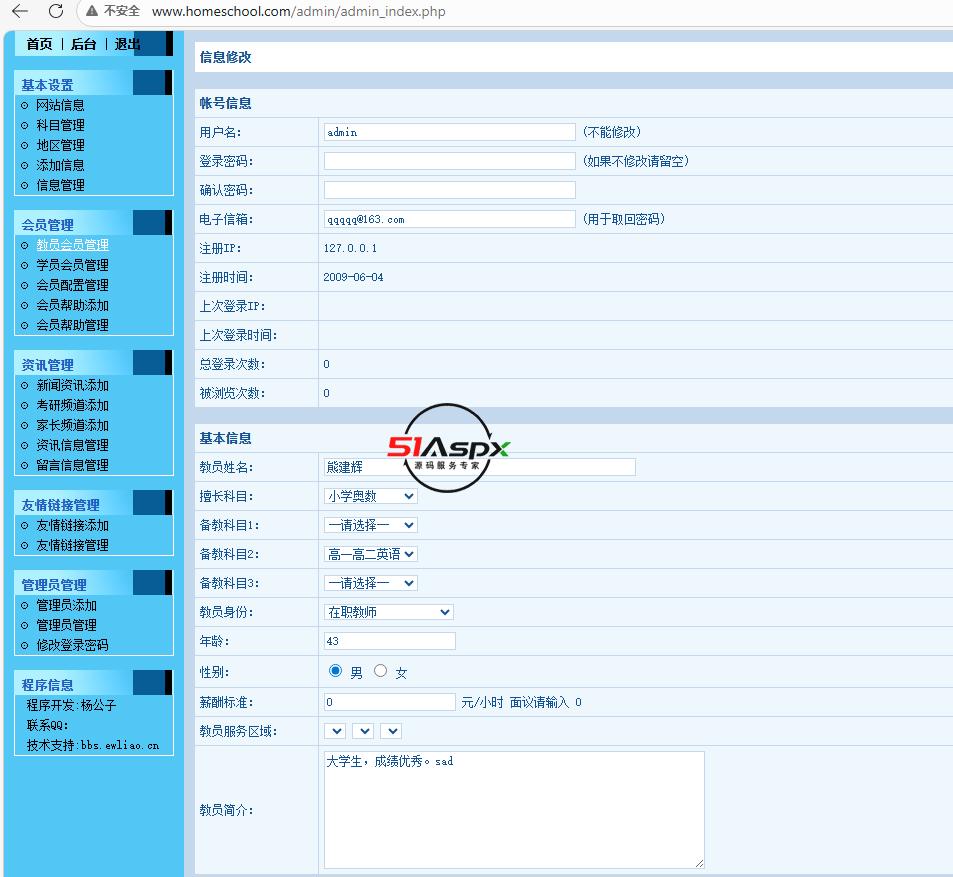The image size is (953, 877).
Task: Open the 备教科目2 dropdown
Action: [371, 554]
